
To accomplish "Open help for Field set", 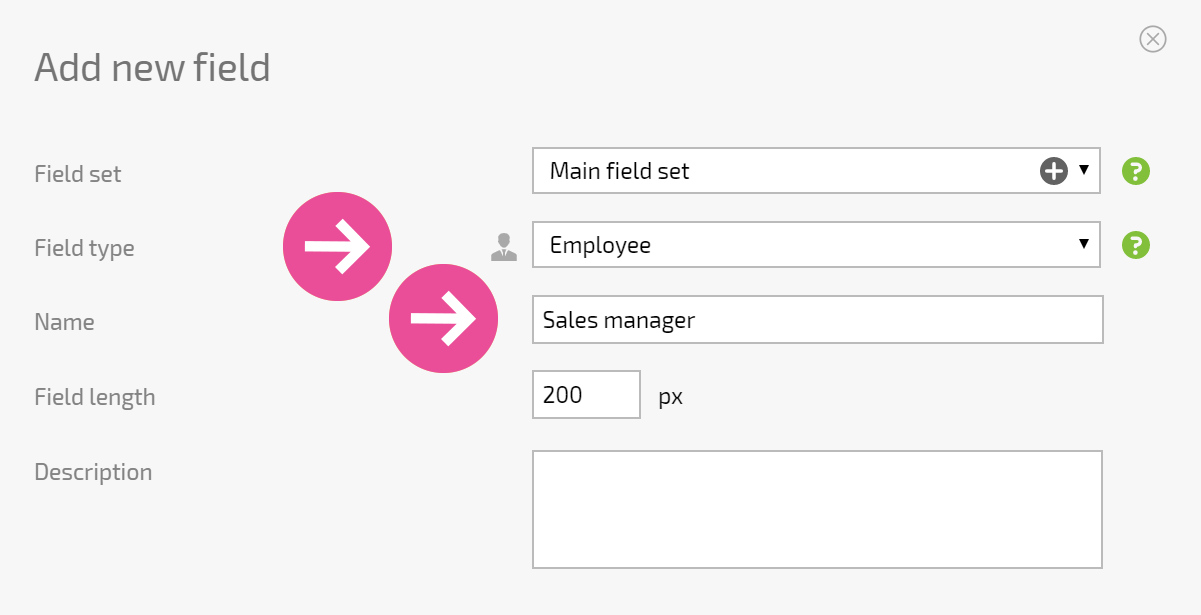I will click(1136, 171).
